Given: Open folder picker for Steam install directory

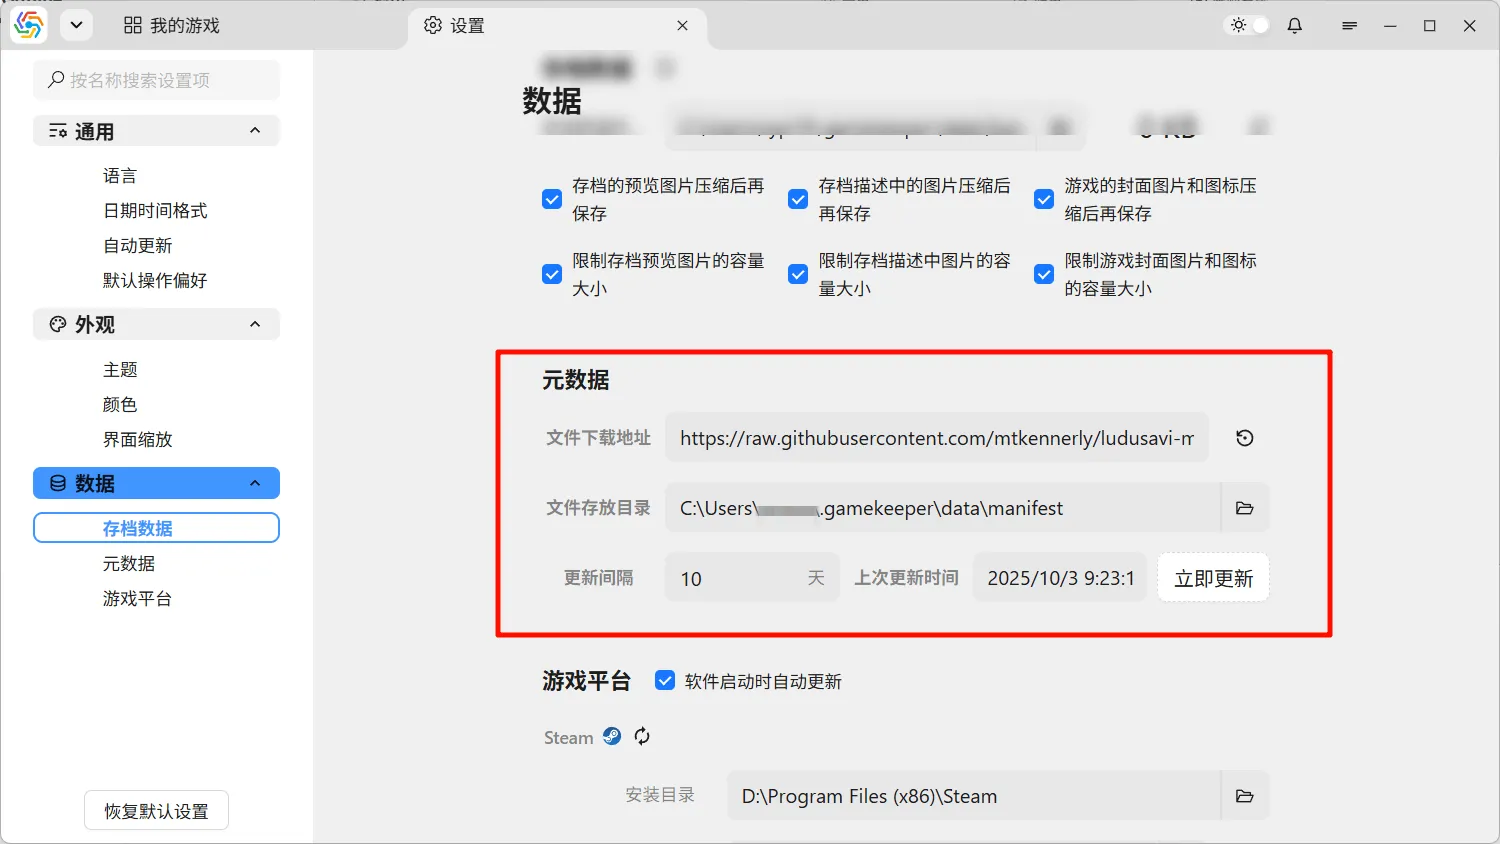Looking at the screenshot, I should coord(1245,796).
